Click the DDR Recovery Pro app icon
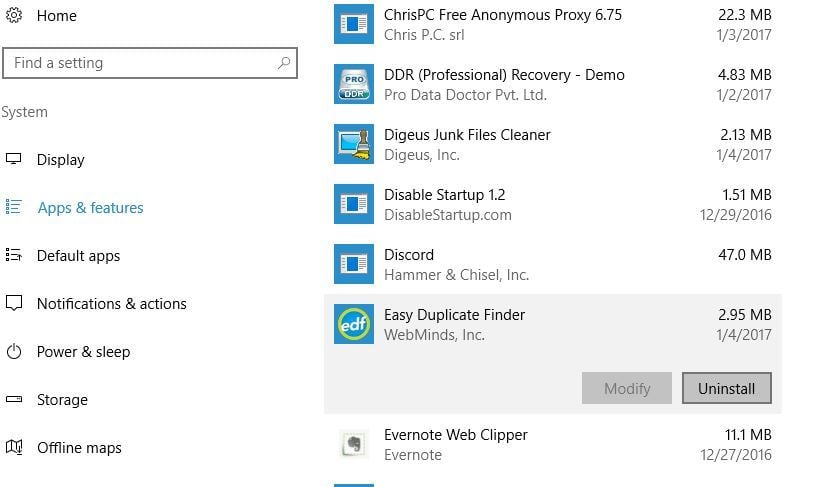 pyautogui.click(x=354, y=84)
